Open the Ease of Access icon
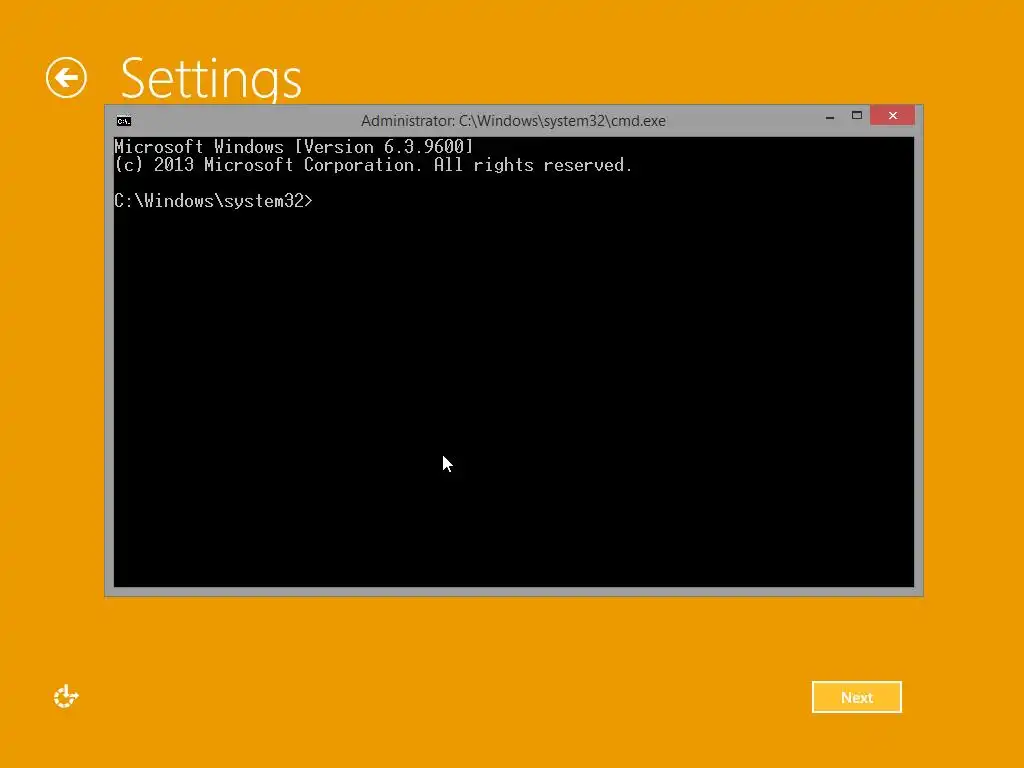Screen dimensions: 1024x768 (x=65, y=697)
